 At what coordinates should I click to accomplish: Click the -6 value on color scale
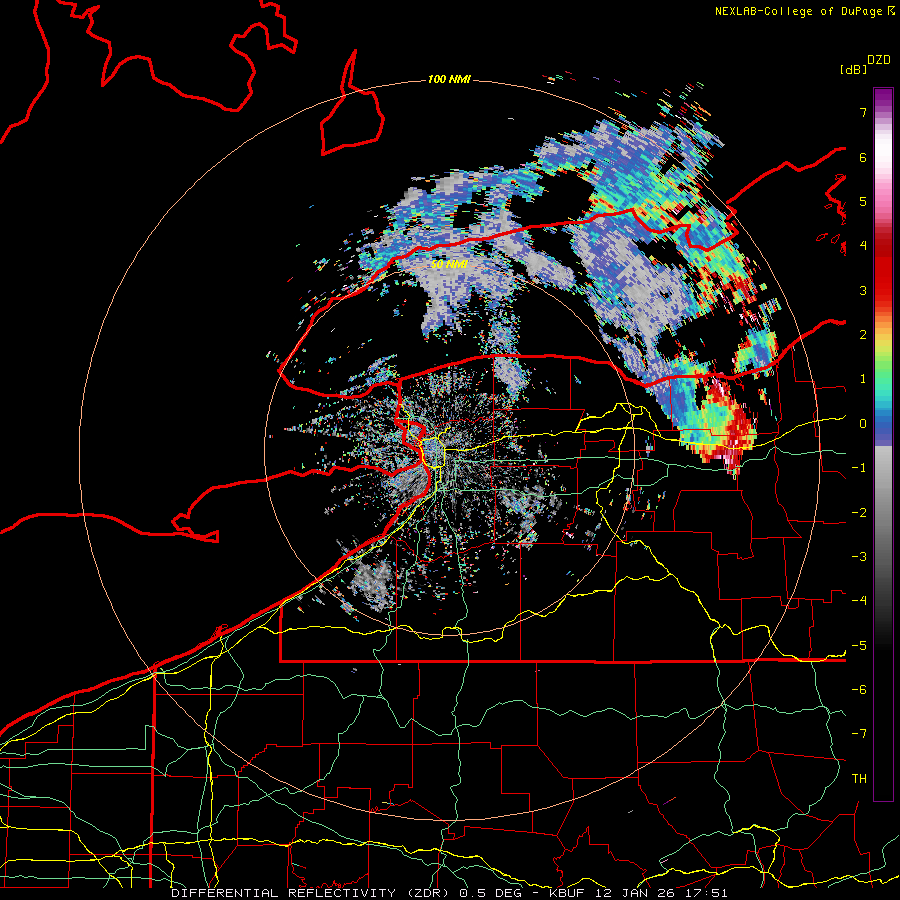[x=859, y=690]
